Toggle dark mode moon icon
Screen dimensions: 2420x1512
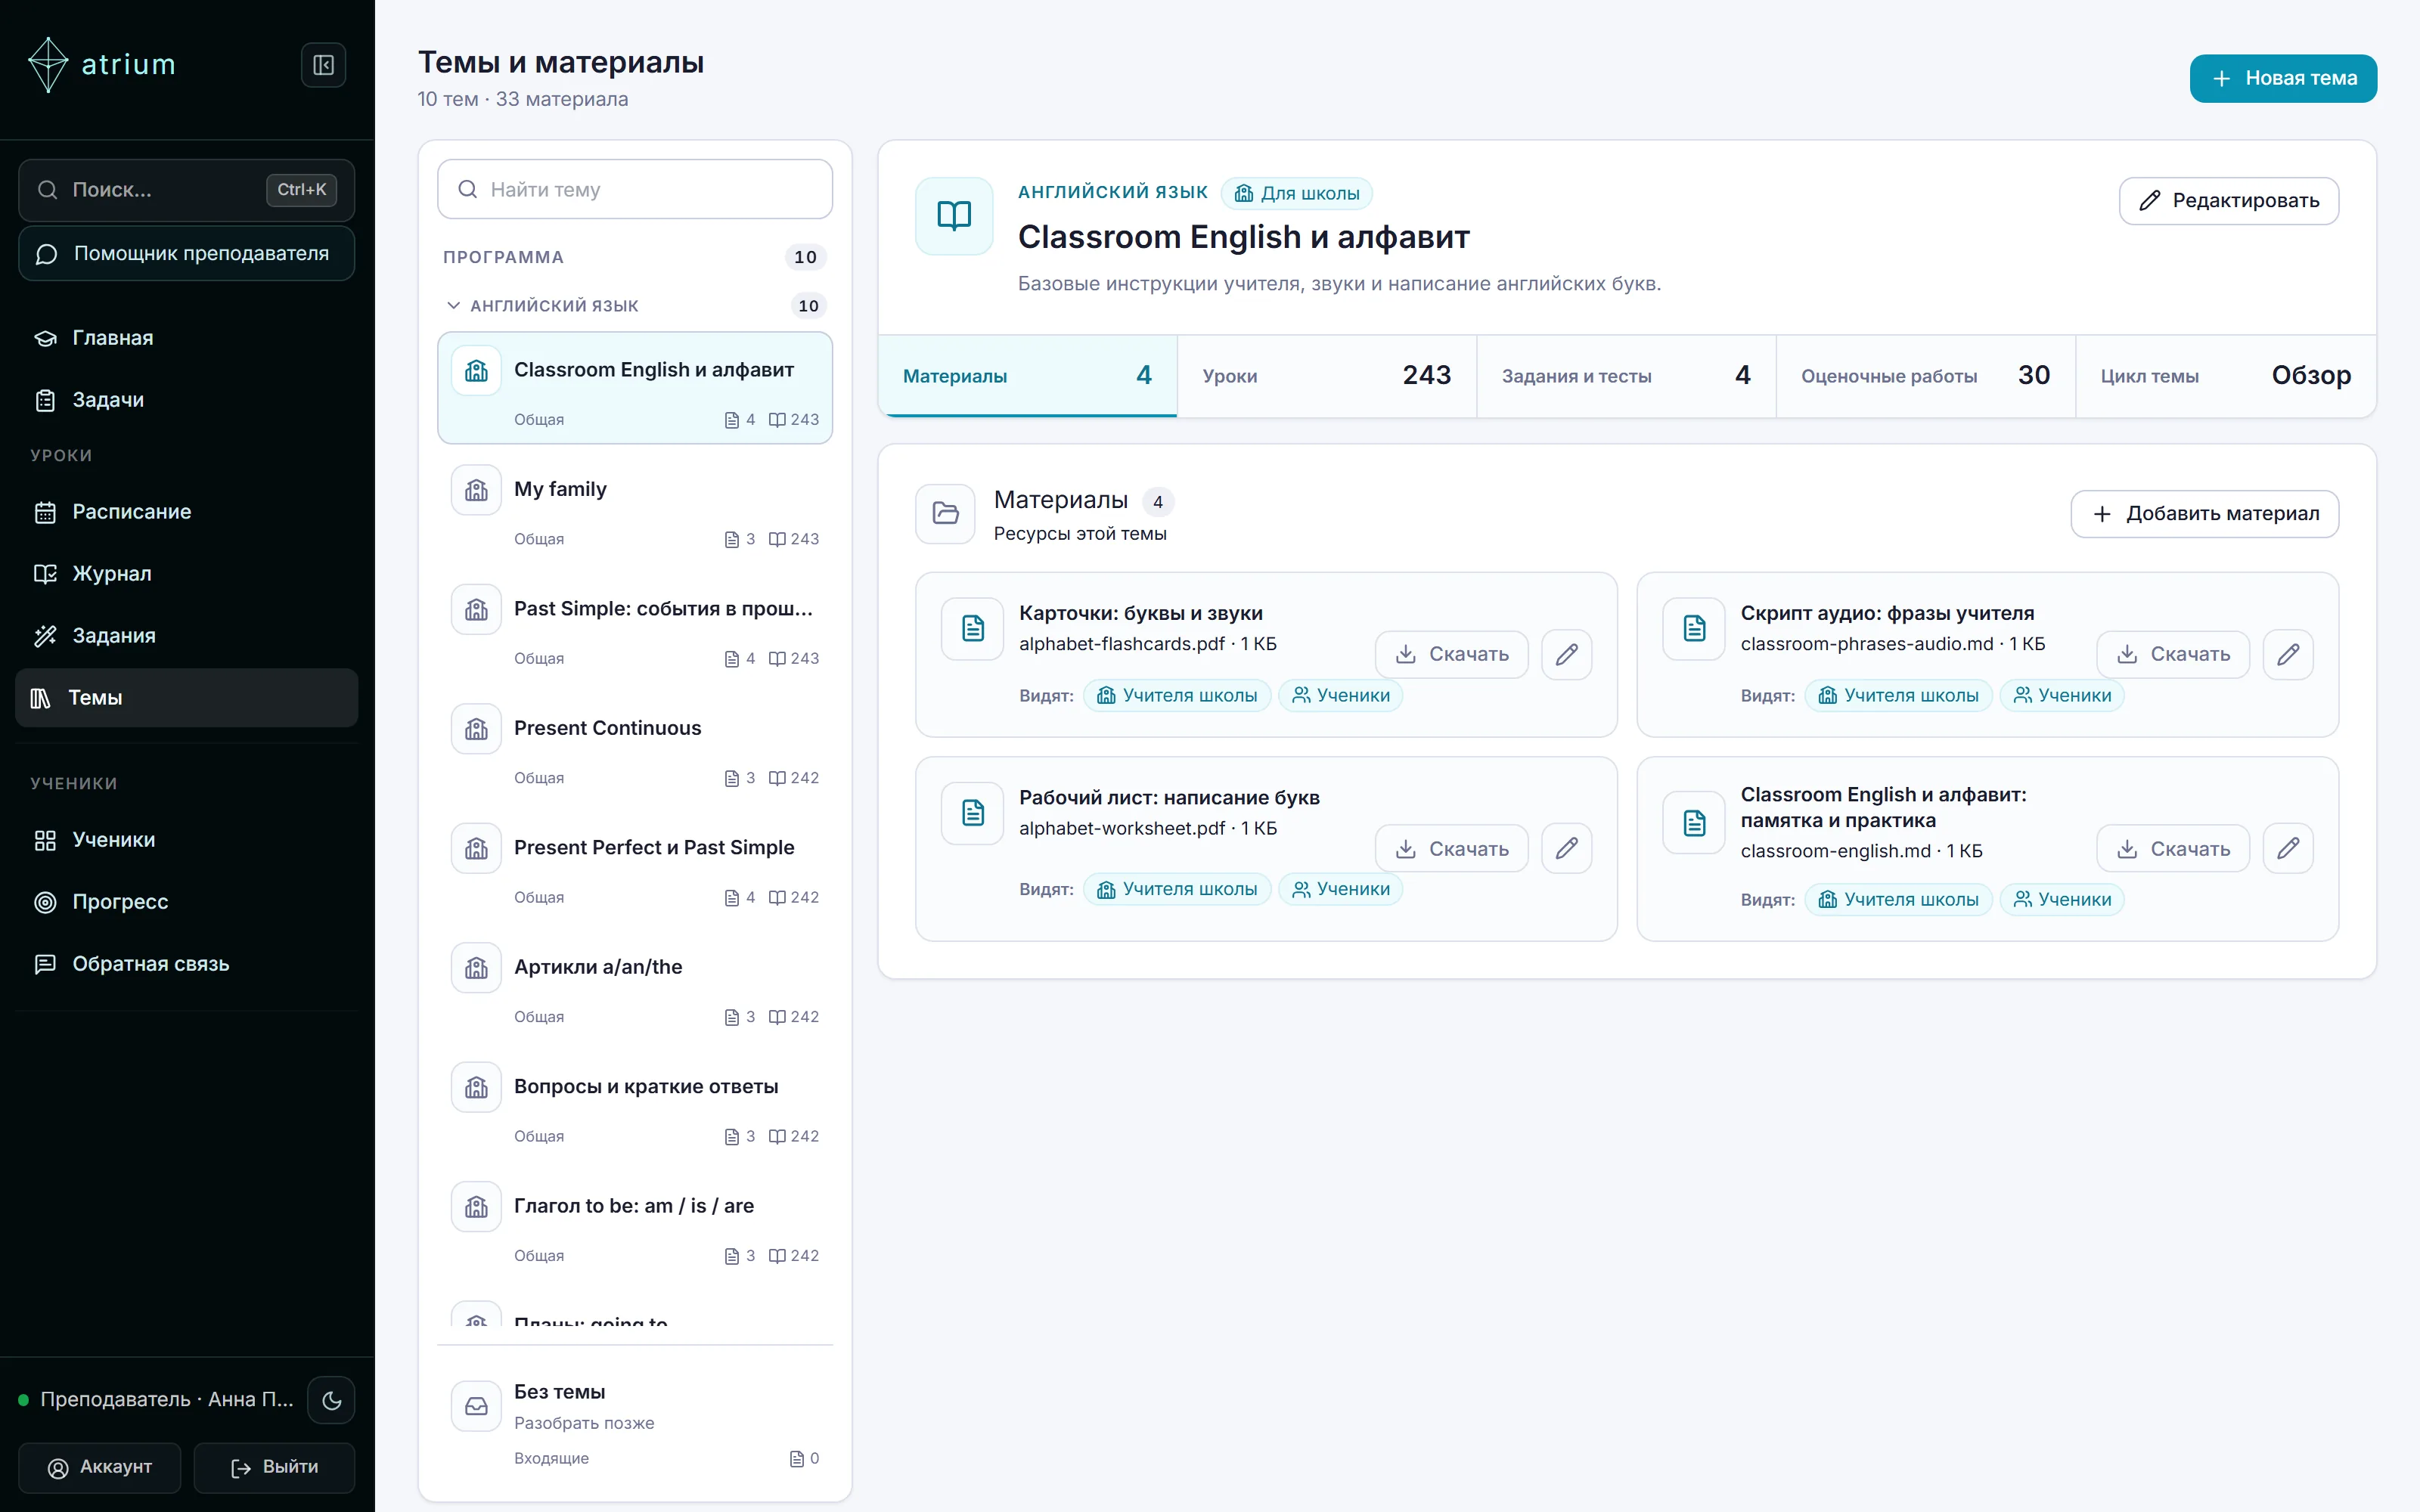[332, 1400]
